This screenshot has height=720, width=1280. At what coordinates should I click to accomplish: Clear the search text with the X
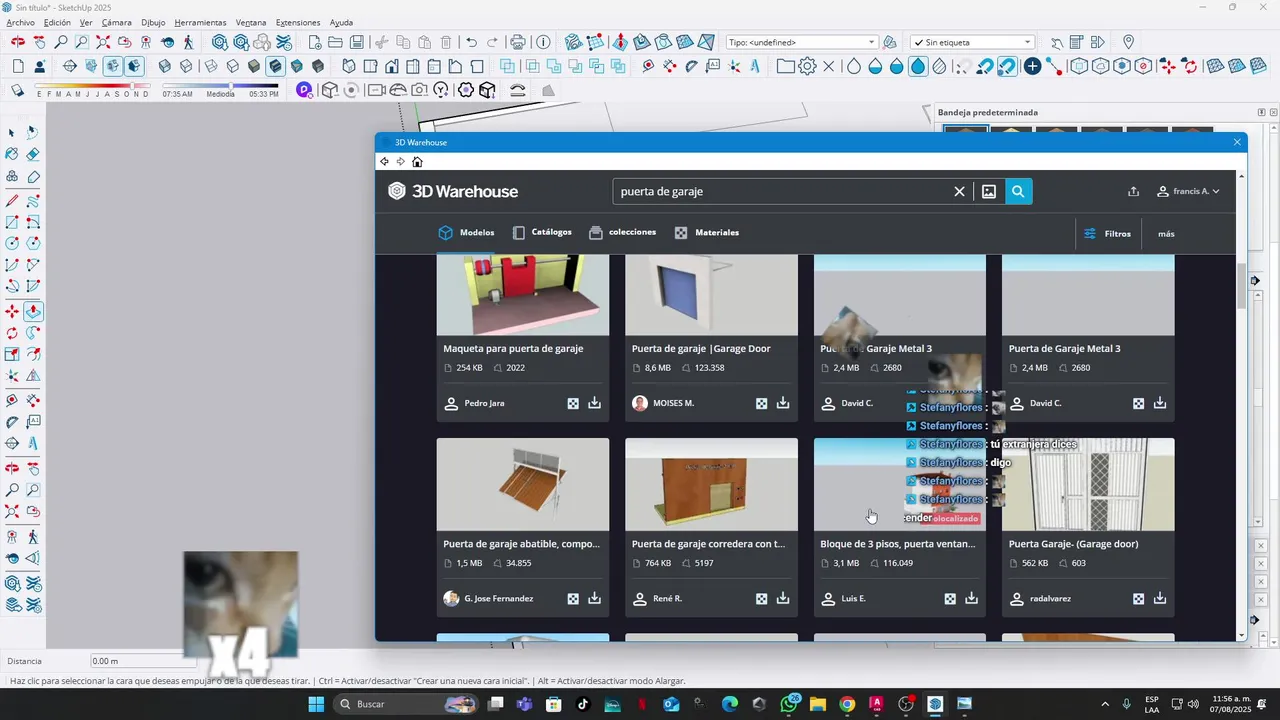(959, 191)
